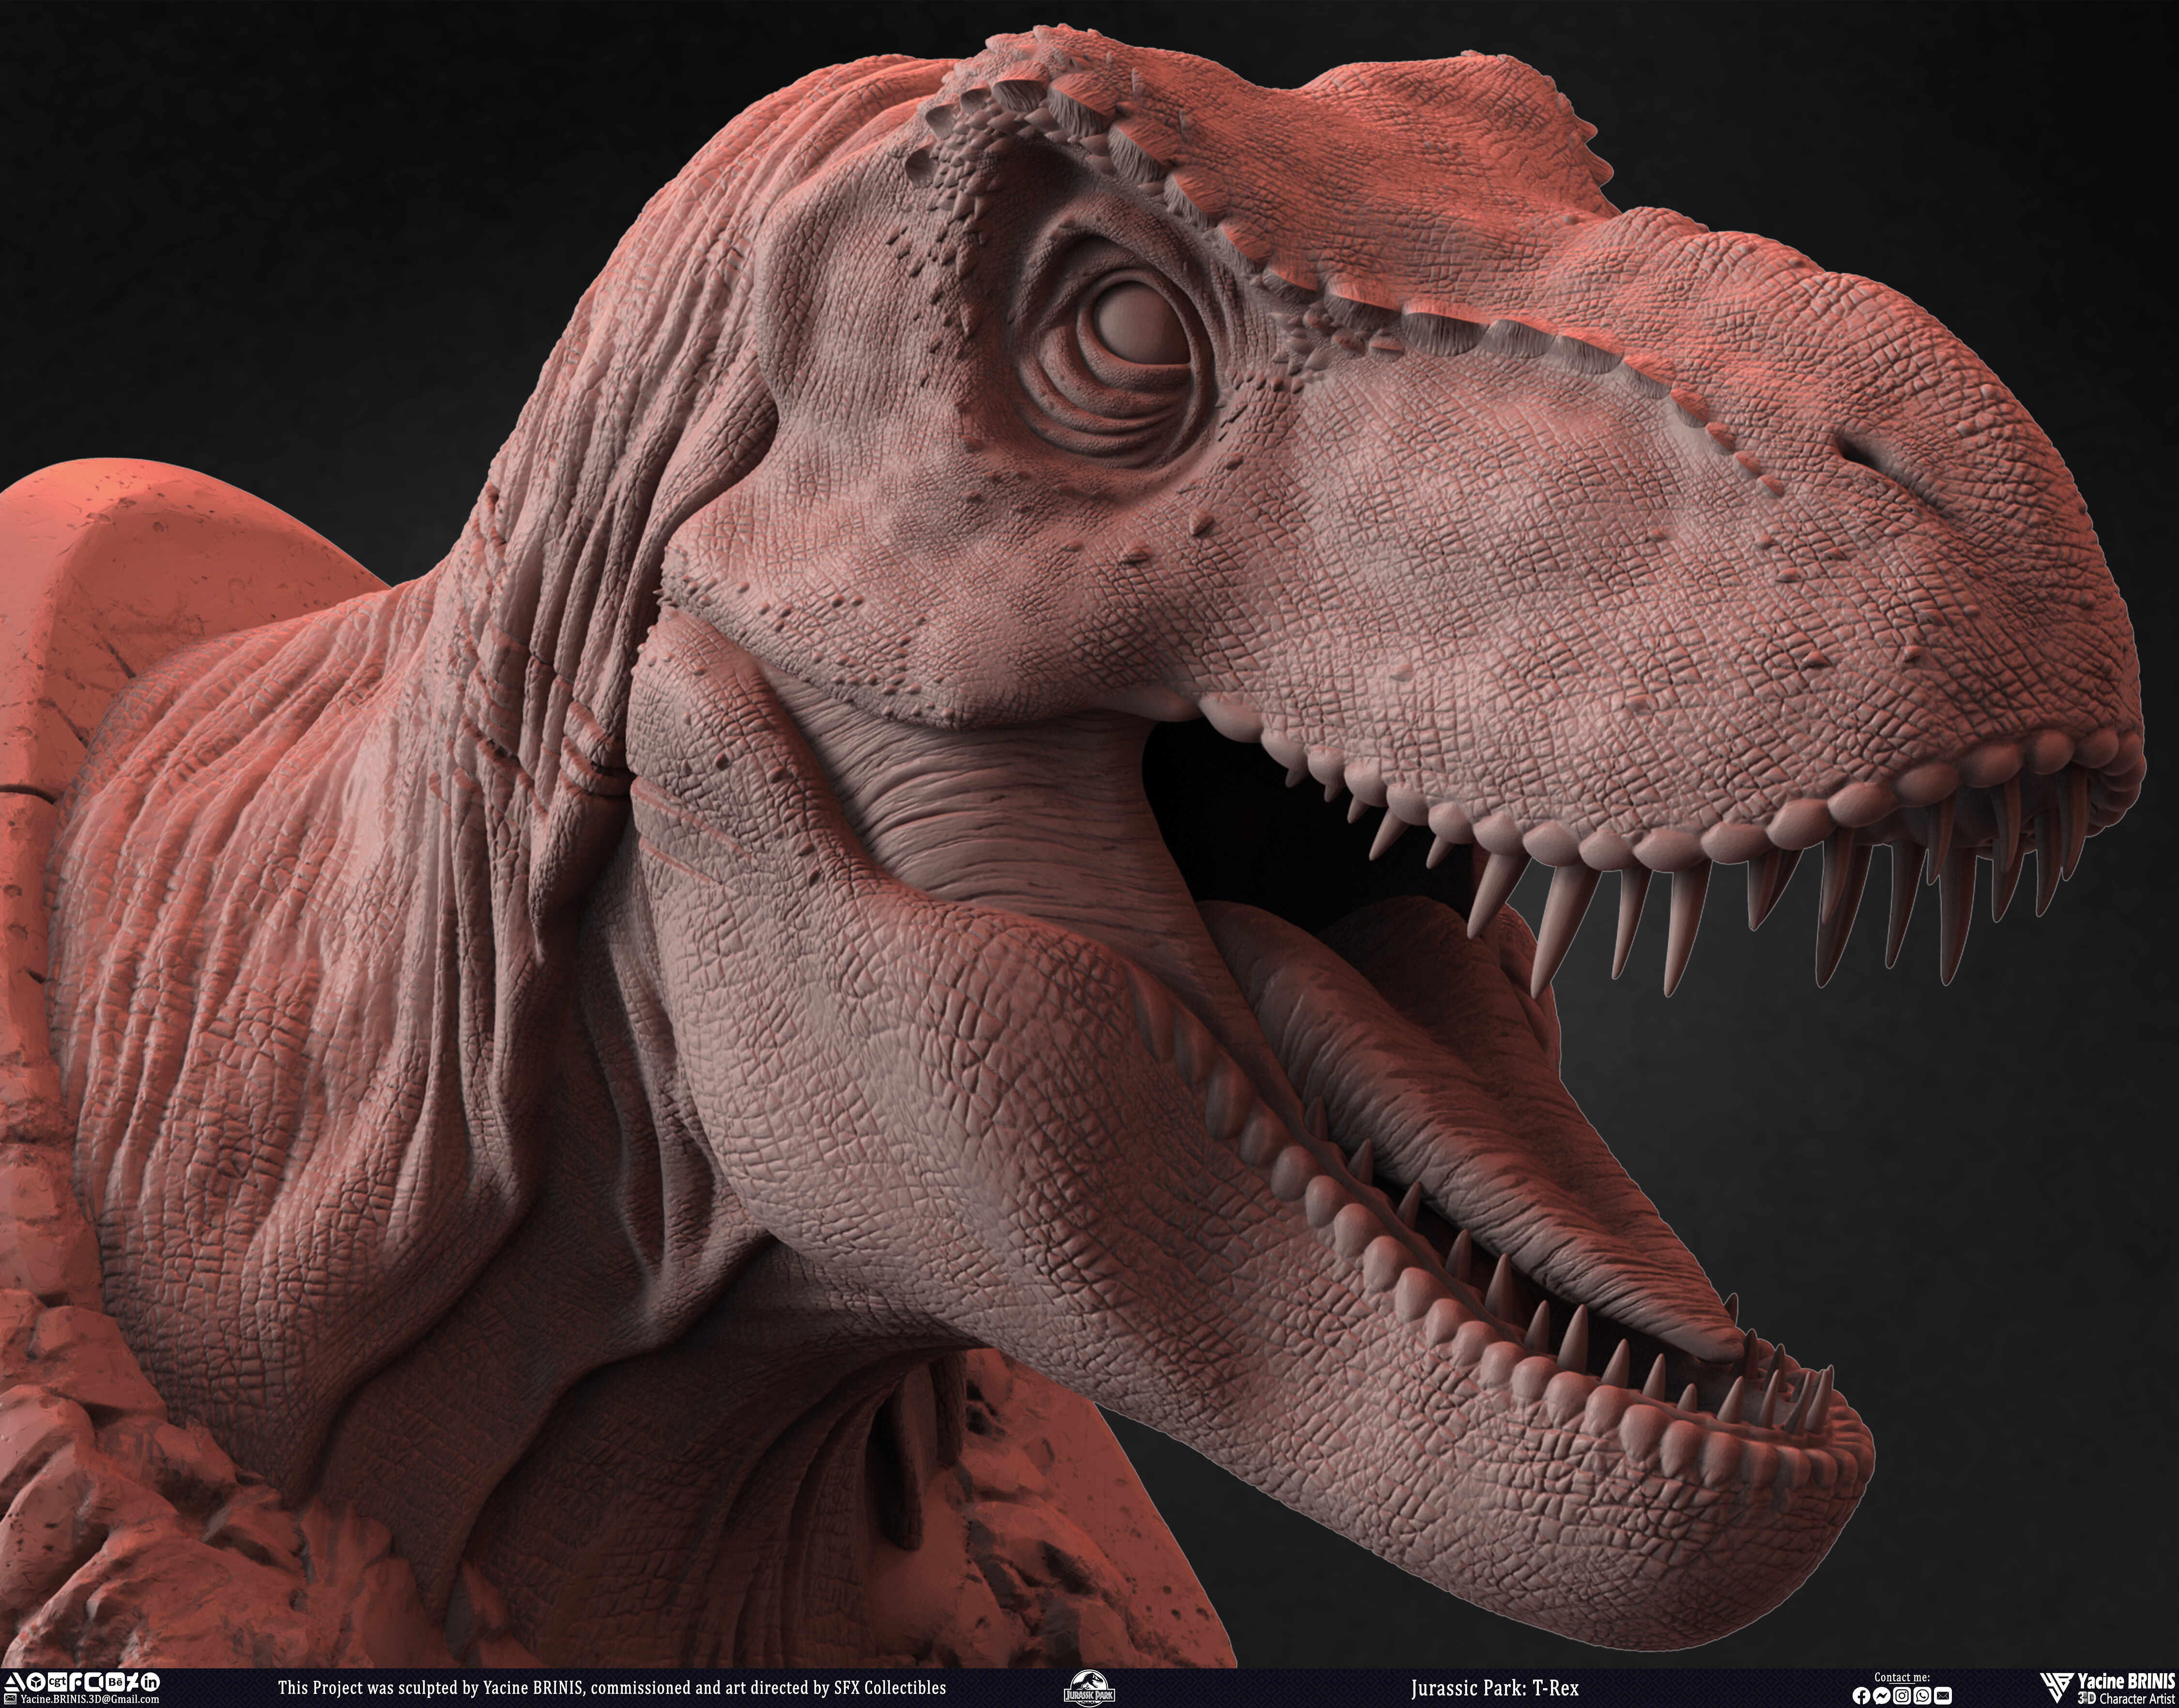Screen dimensions: 2179x1708
Task: Open the Yacine BRINIS logo mark
Action: pos(2057,1688)
